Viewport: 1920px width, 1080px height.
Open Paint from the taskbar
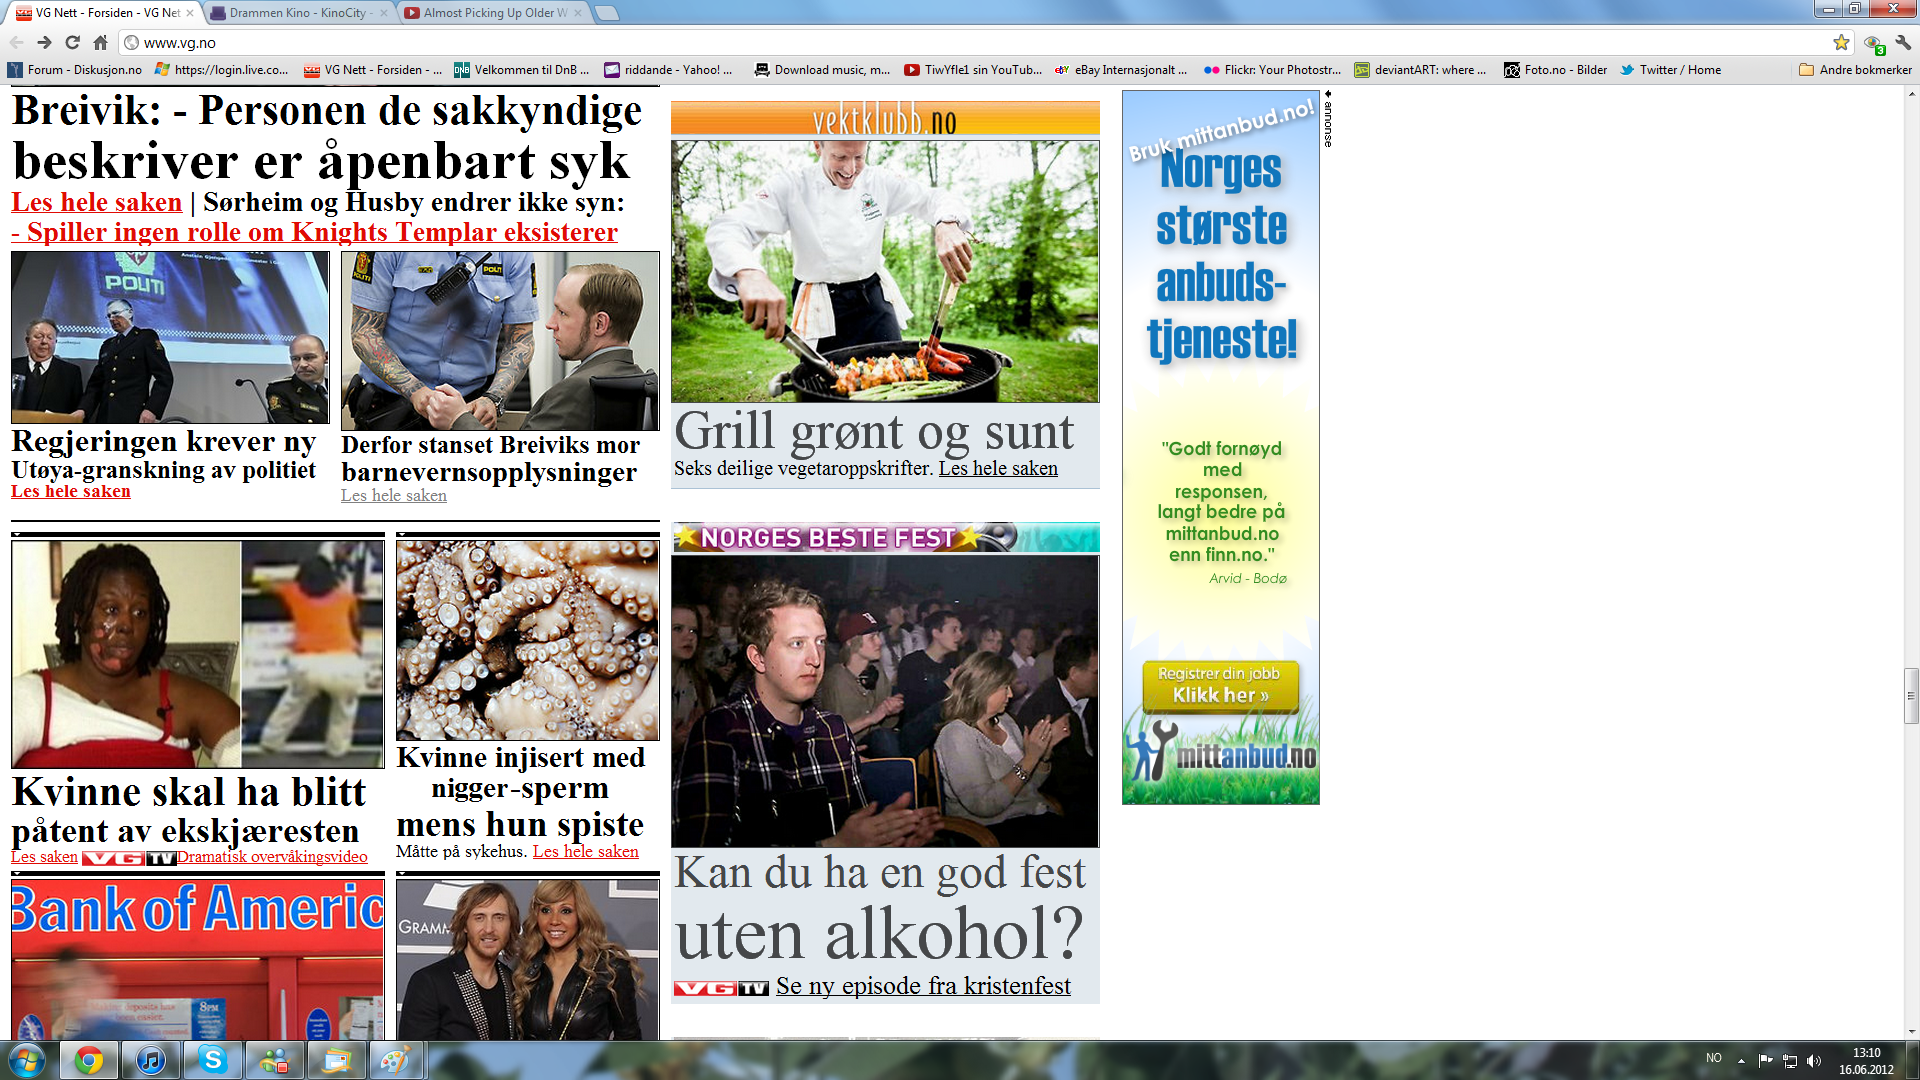(395, 1060)
